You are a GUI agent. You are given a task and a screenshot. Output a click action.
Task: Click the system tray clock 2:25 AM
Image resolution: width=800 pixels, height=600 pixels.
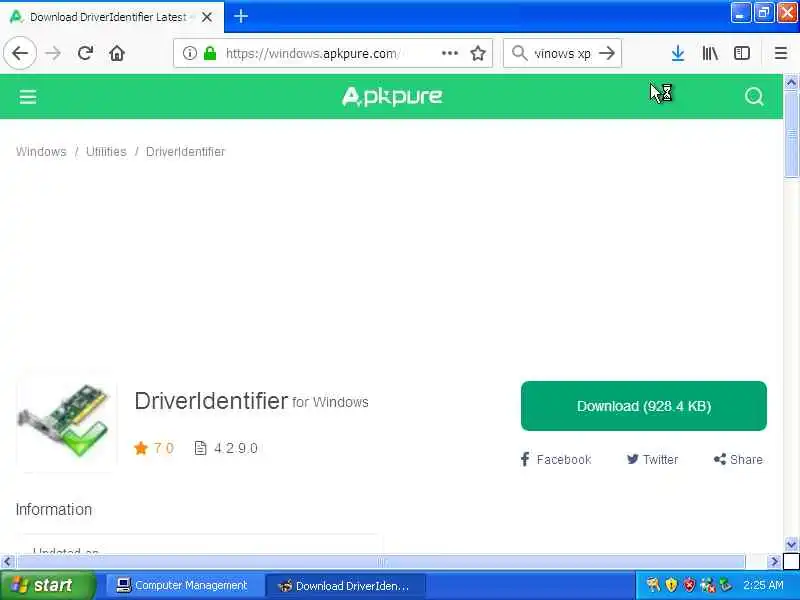[763, 585]
